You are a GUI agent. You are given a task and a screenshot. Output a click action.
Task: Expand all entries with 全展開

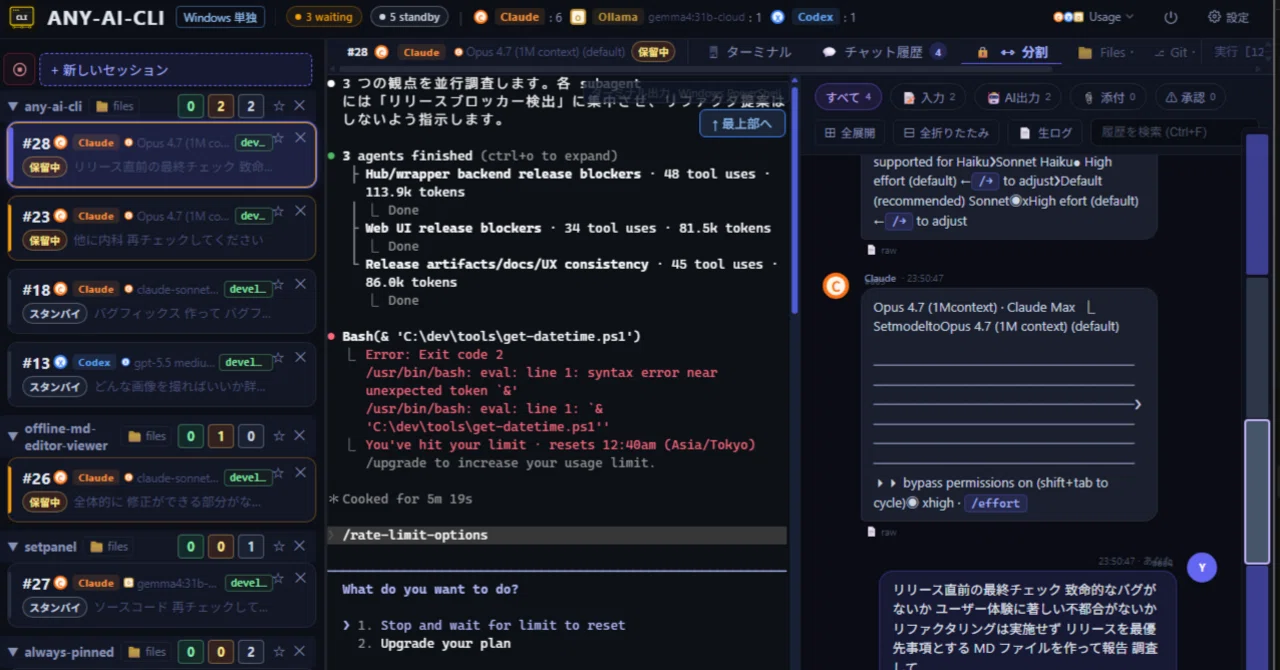[x=851, y=132]
